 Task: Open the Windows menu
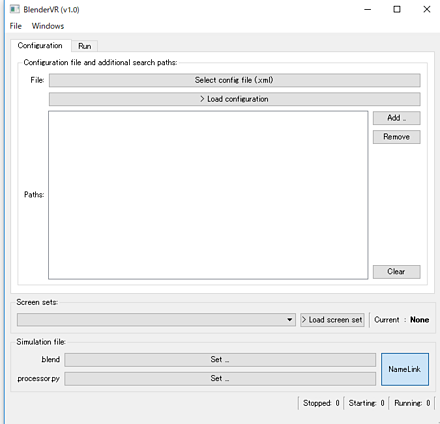pyautogui.click(x=48, y=26)
